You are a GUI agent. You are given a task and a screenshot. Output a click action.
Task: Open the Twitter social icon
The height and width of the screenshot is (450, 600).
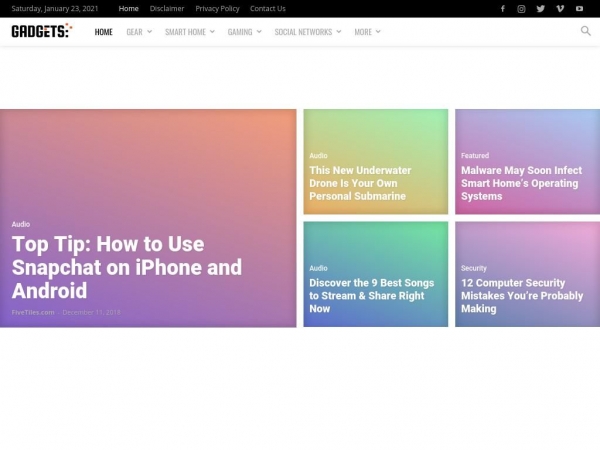(x=540, y=9)
